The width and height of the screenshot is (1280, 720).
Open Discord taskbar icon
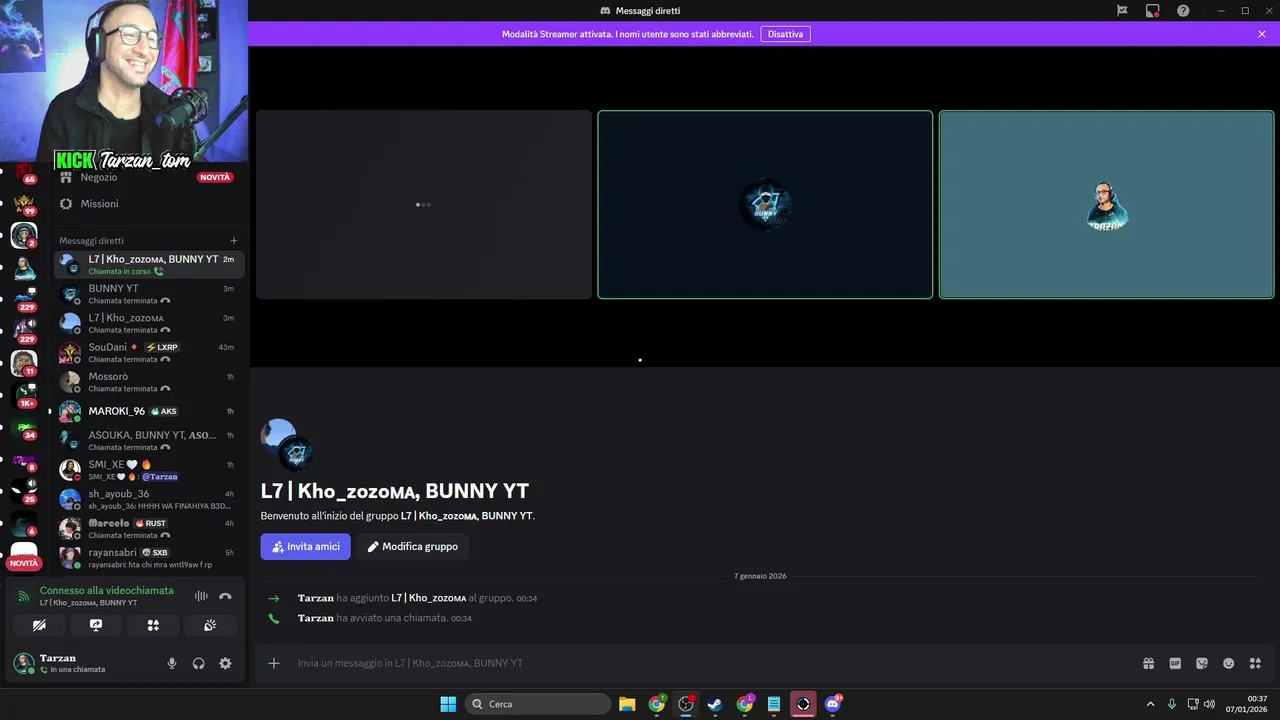[833, 704]
